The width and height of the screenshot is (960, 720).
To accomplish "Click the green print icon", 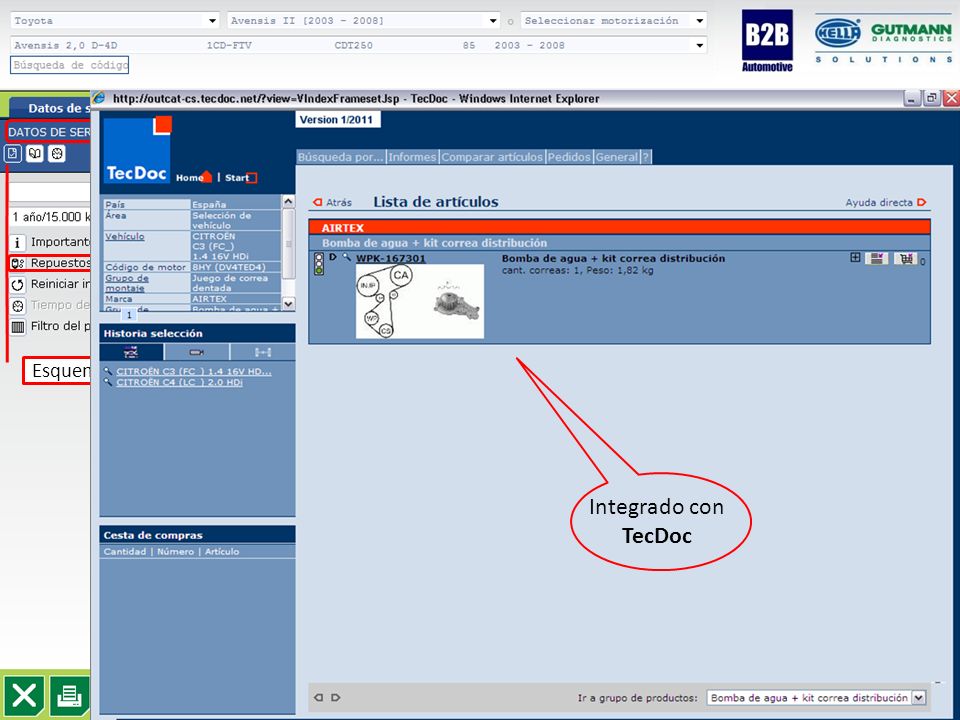I will tap(69, 696).
